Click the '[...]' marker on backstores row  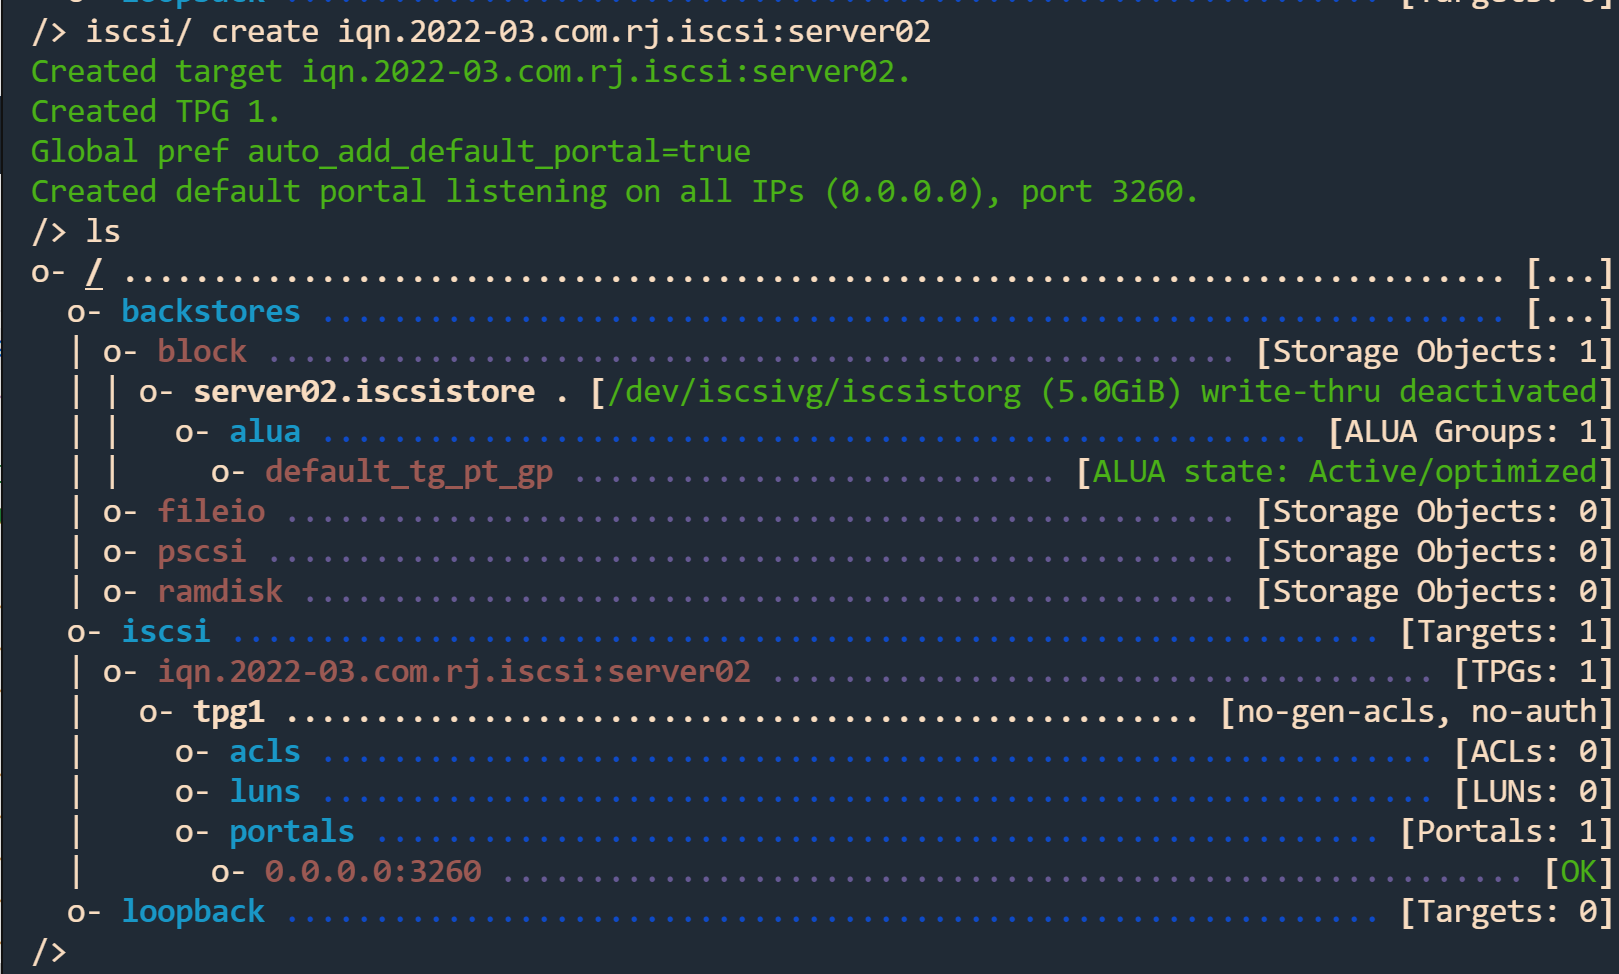coord(1570,312)
